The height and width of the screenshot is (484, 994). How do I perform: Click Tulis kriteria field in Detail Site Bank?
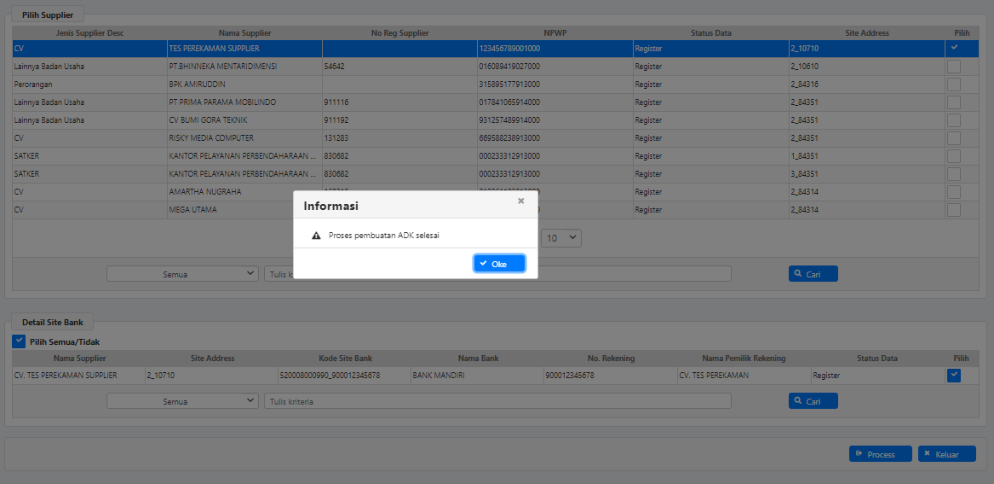tap(496, 401)
